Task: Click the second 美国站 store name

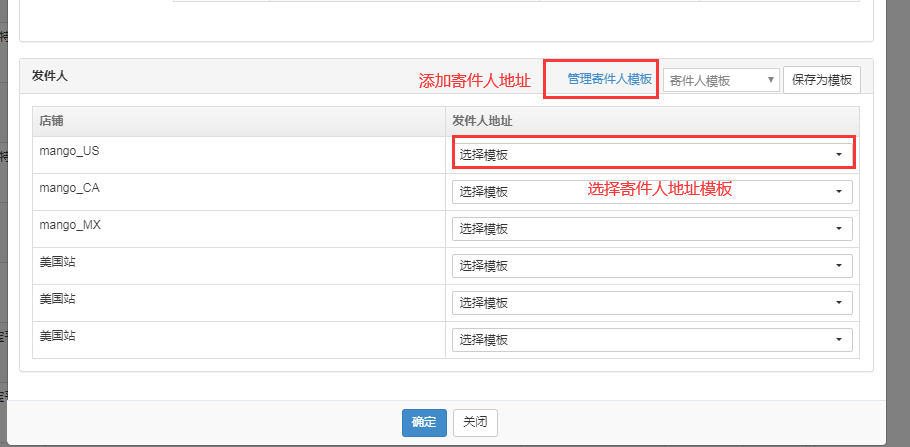Action: [x=57, y=299]
